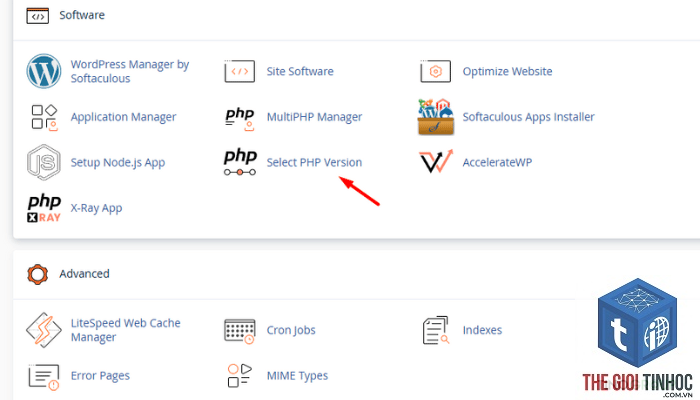Viewport: 700px width, 400px height.
Task: Open the Error Pages link
Action: pos(100,376)
